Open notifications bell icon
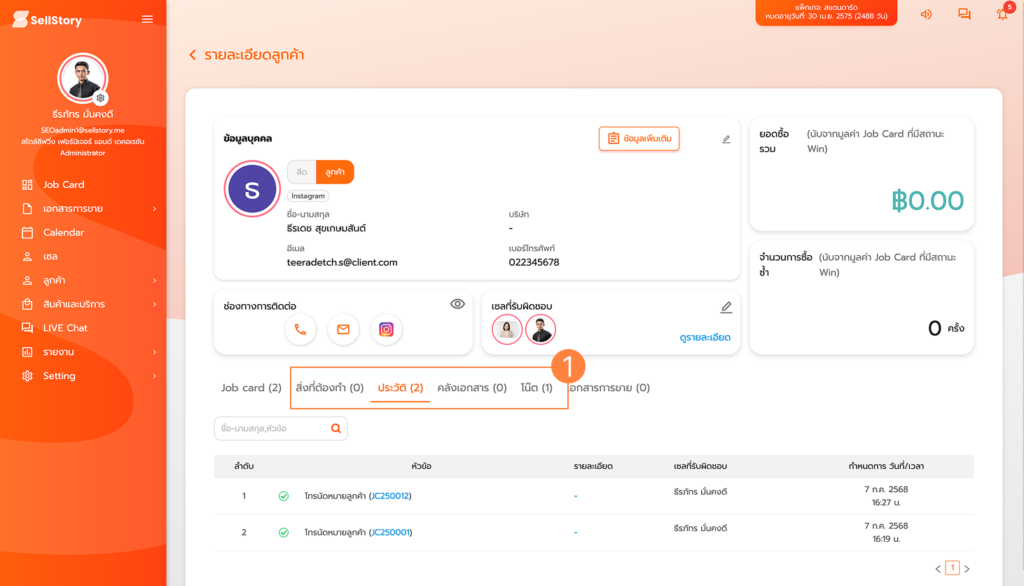The image size is (1024, 586). [1002, 14]
